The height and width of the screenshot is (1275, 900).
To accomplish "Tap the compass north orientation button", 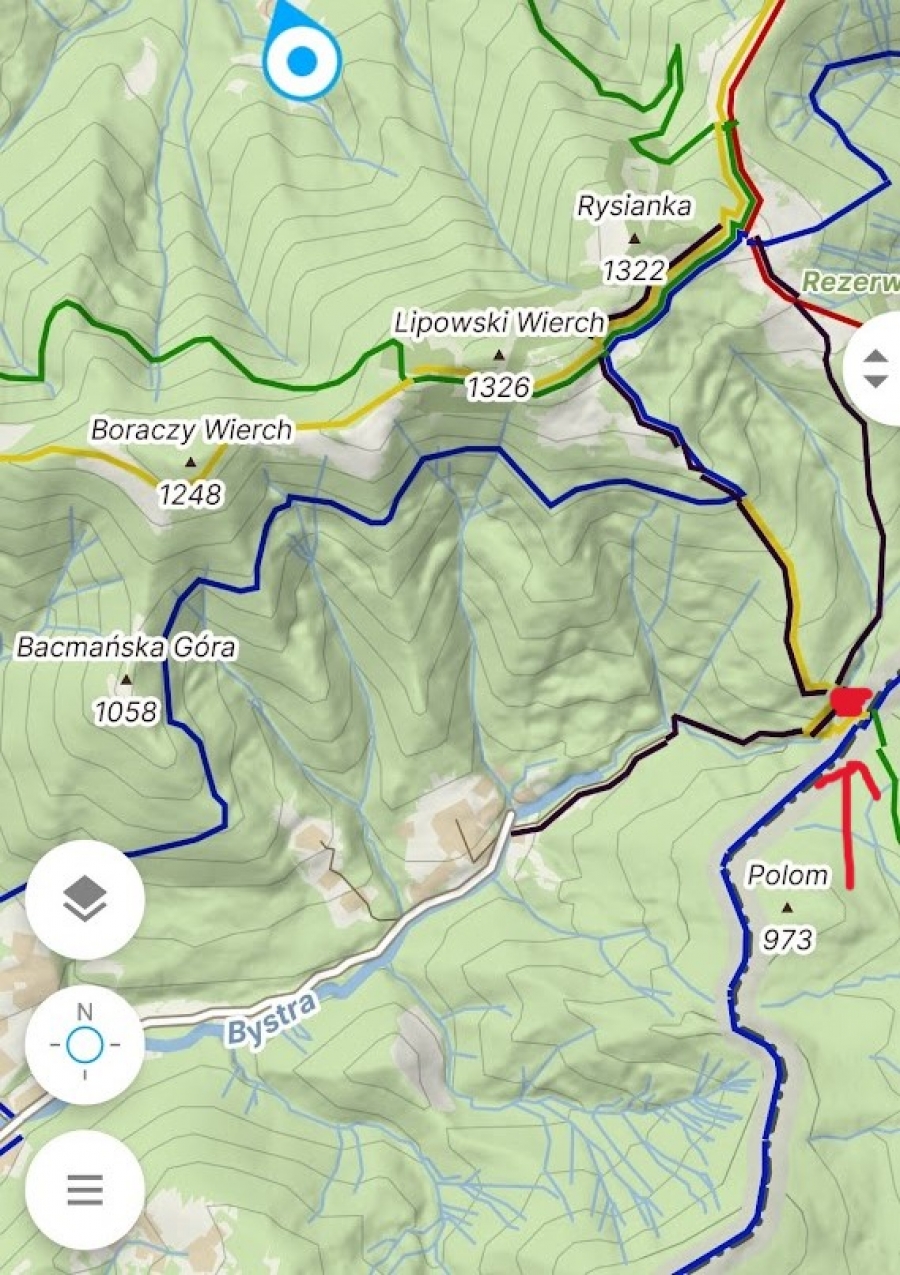I will (x=85, y=1045).
